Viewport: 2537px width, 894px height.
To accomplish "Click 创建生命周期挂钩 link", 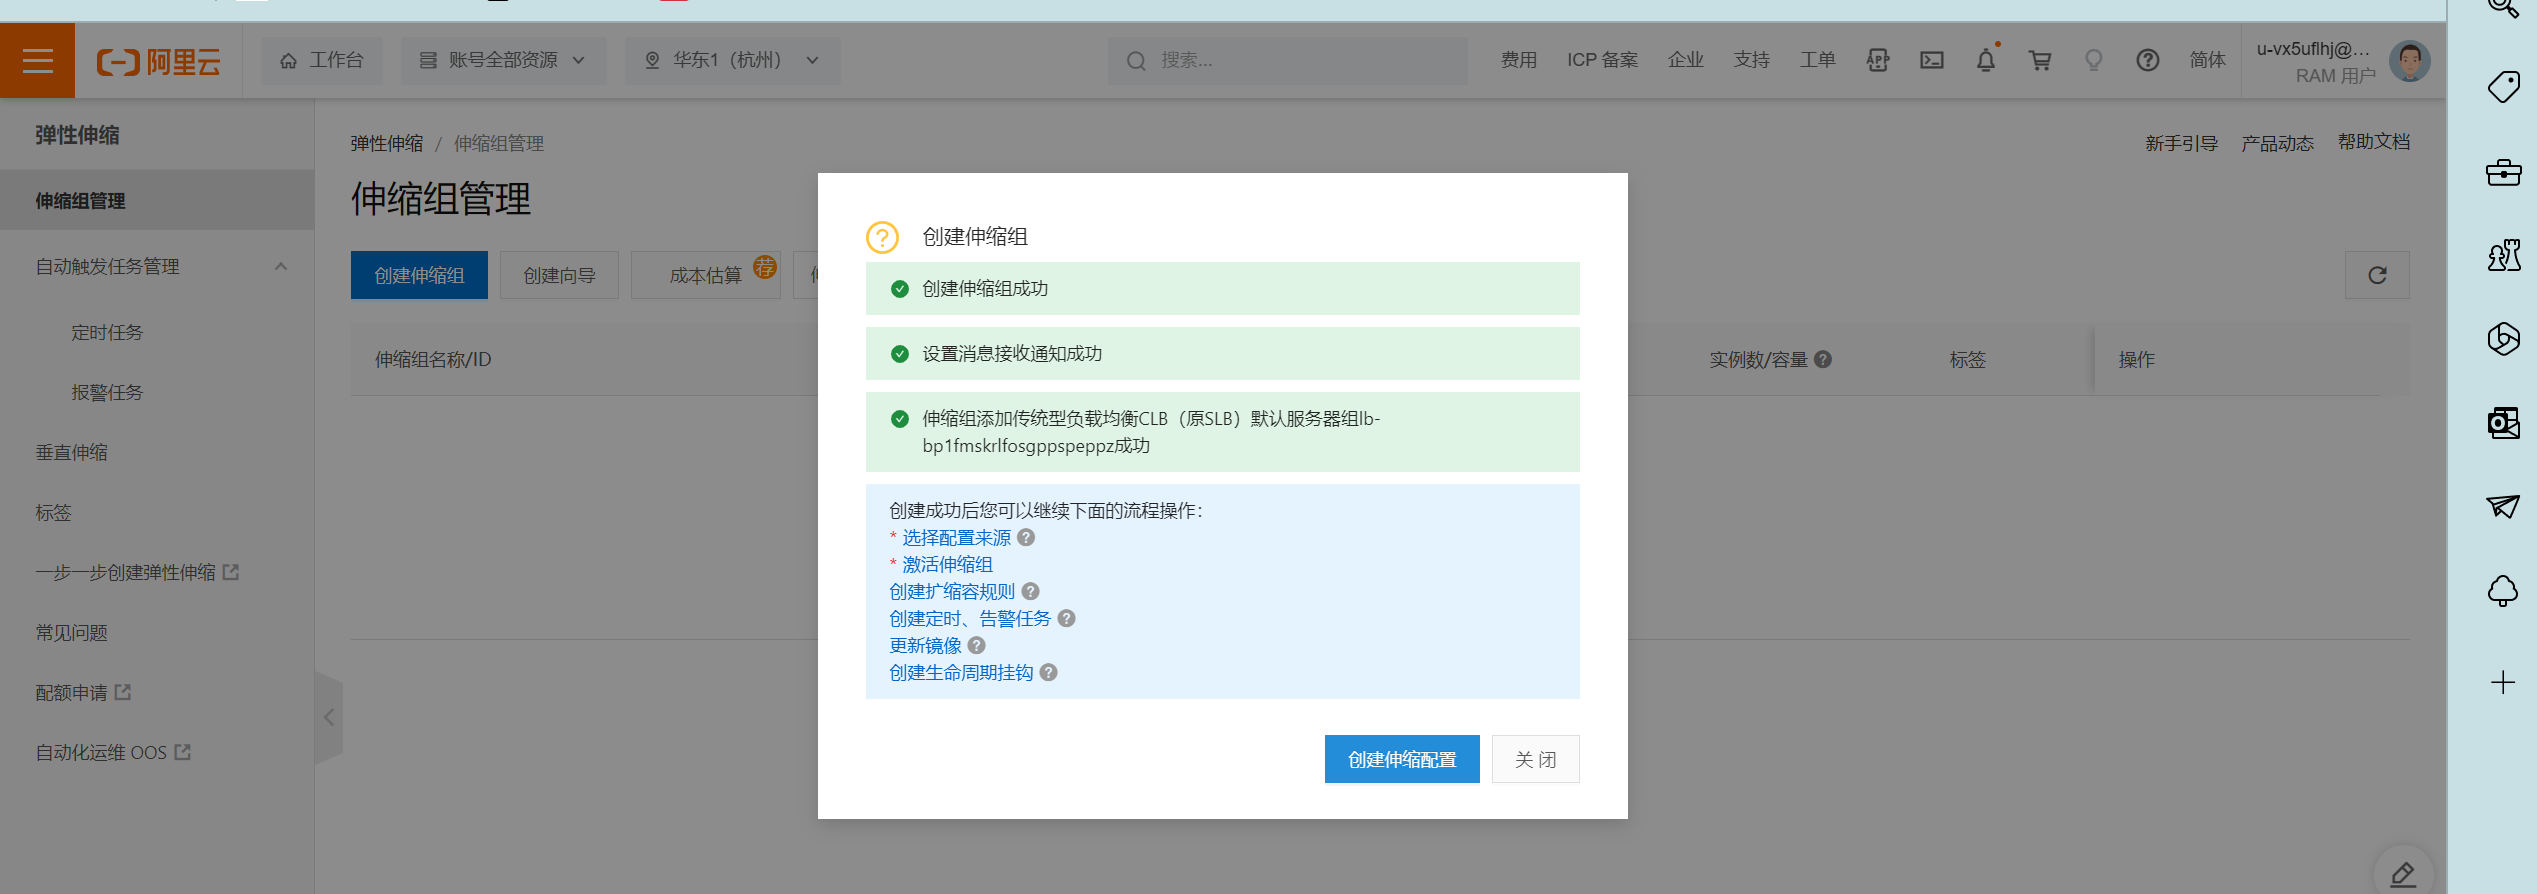I will pyautogui.click(x=961, y=672).
